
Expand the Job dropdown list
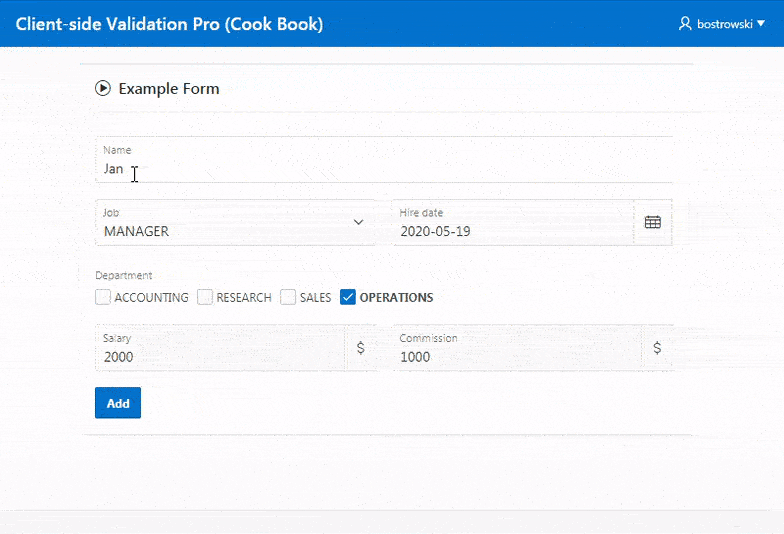[235, 231]
